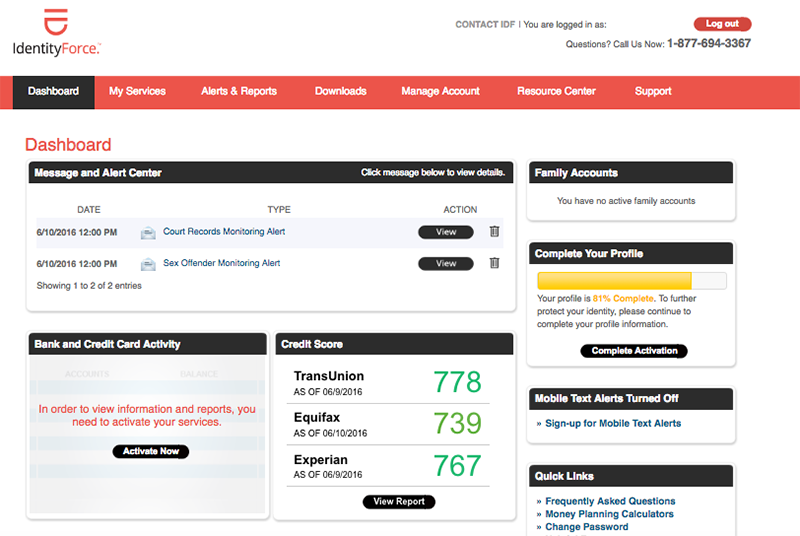Open Frequently Asked Questions link
The width and height of the screenshot is (800, 536).
point(610,501)
